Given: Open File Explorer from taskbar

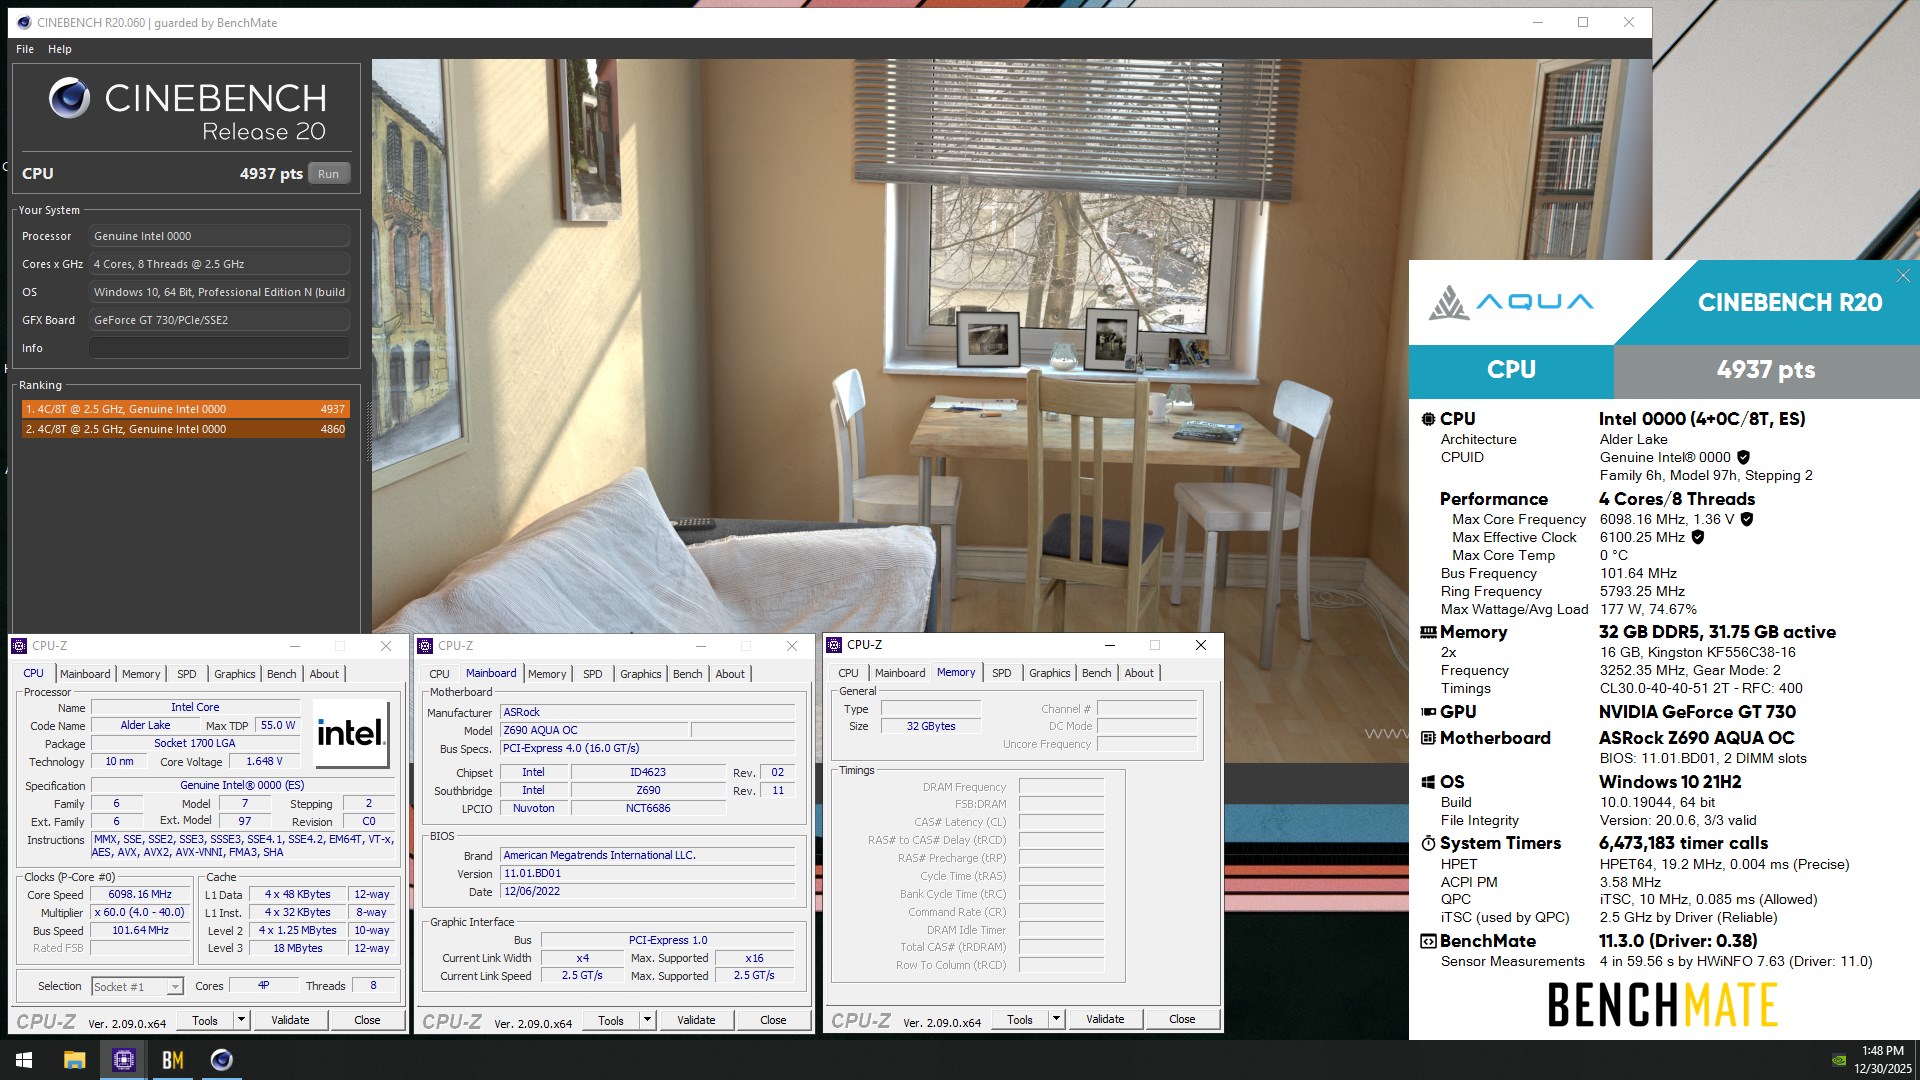Looking at the screenshot, I should point(74,1060).
